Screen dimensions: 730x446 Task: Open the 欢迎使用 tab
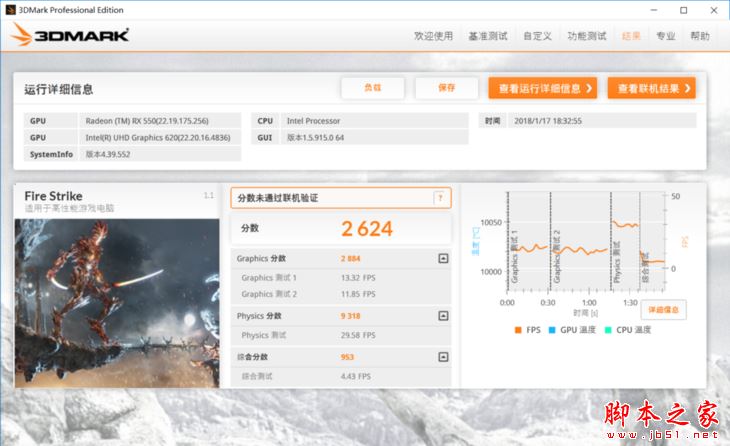tap(433, 36)
